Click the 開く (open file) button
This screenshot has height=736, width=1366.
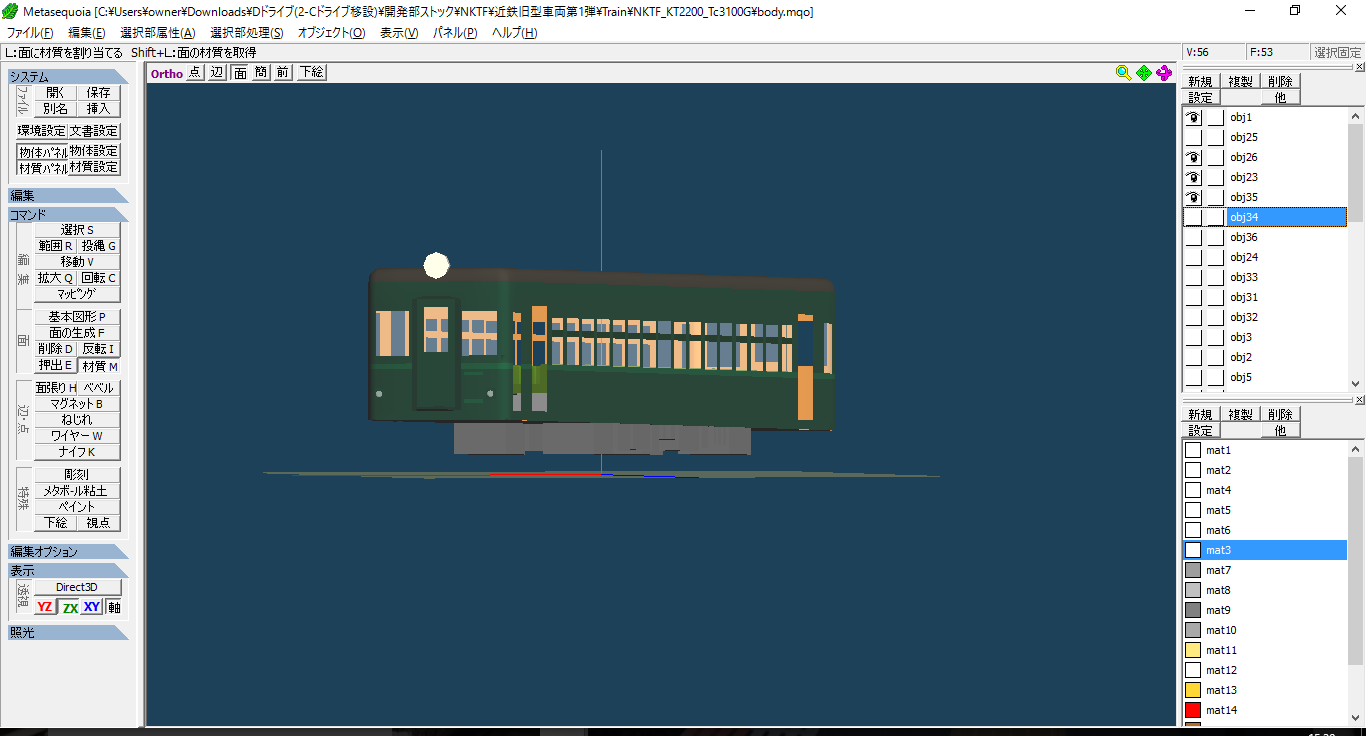56,92
